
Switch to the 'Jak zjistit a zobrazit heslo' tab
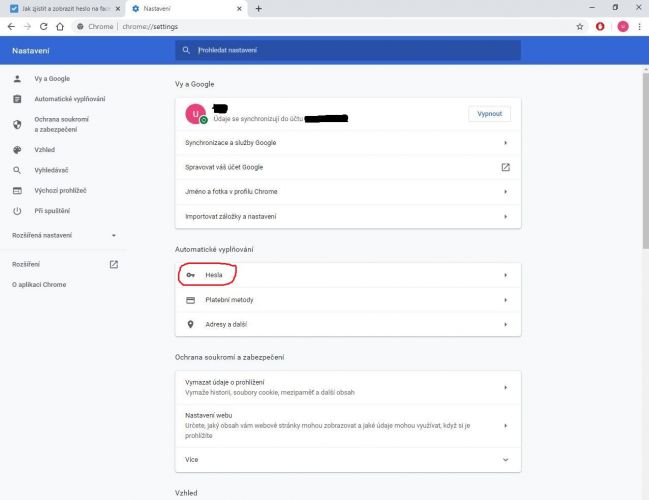point(62,9)
